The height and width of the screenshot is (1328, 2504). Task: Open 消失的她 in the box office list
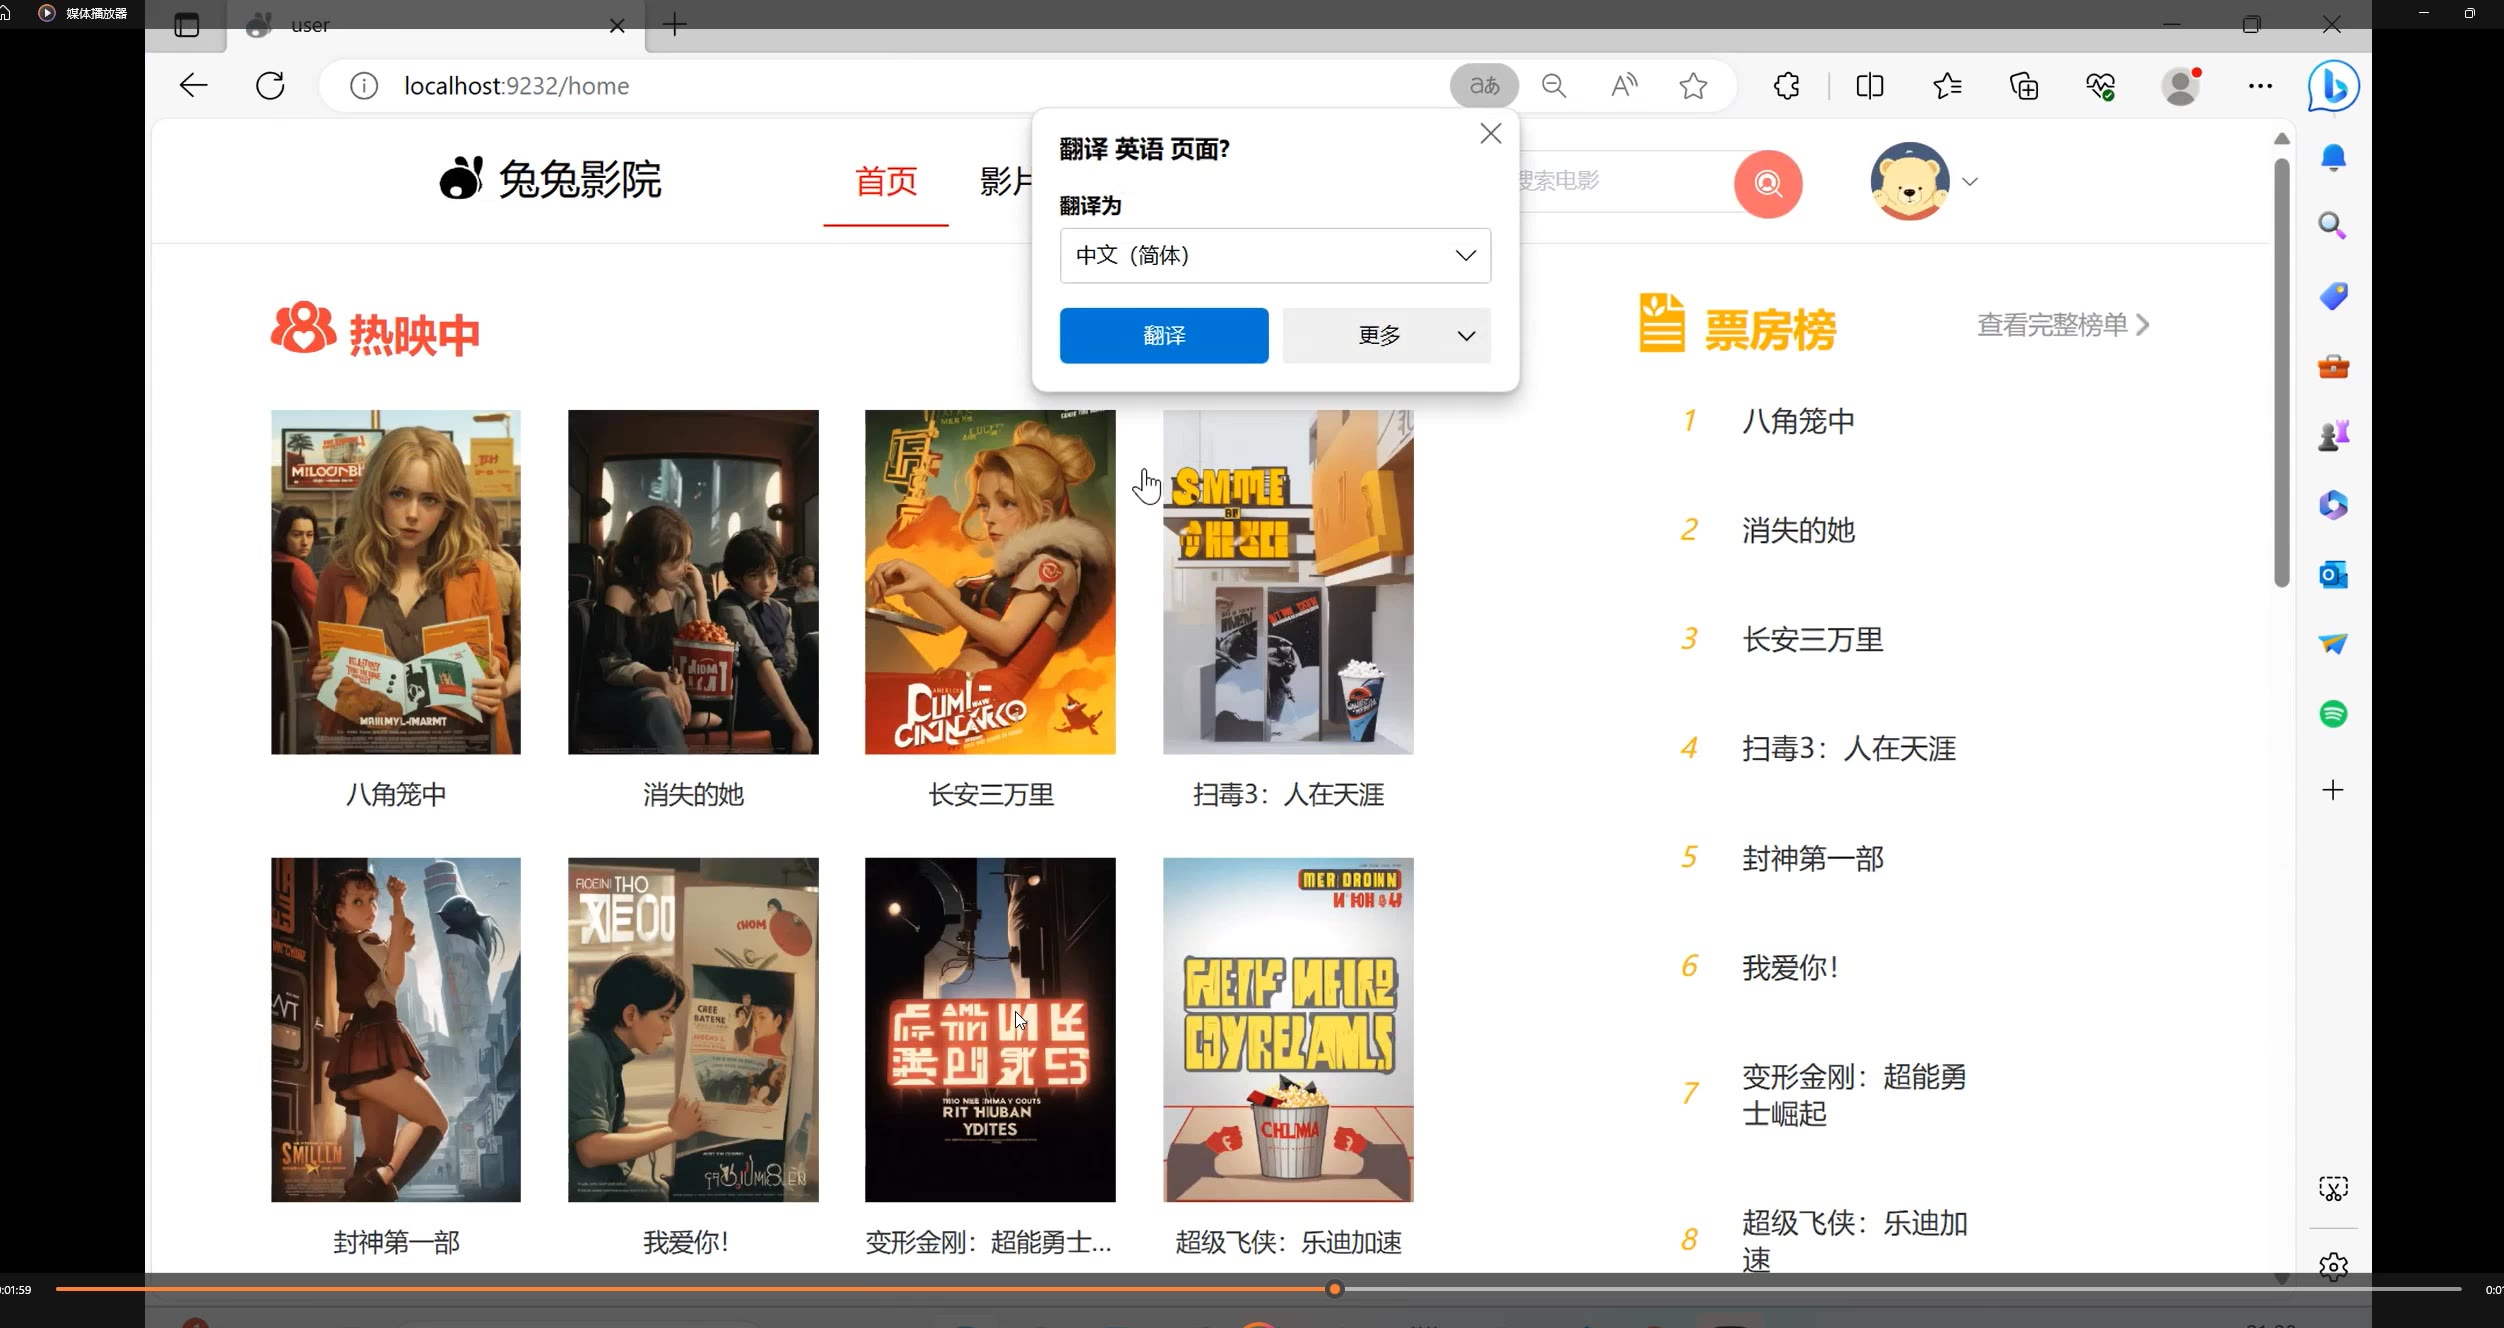click(1797, 530)
